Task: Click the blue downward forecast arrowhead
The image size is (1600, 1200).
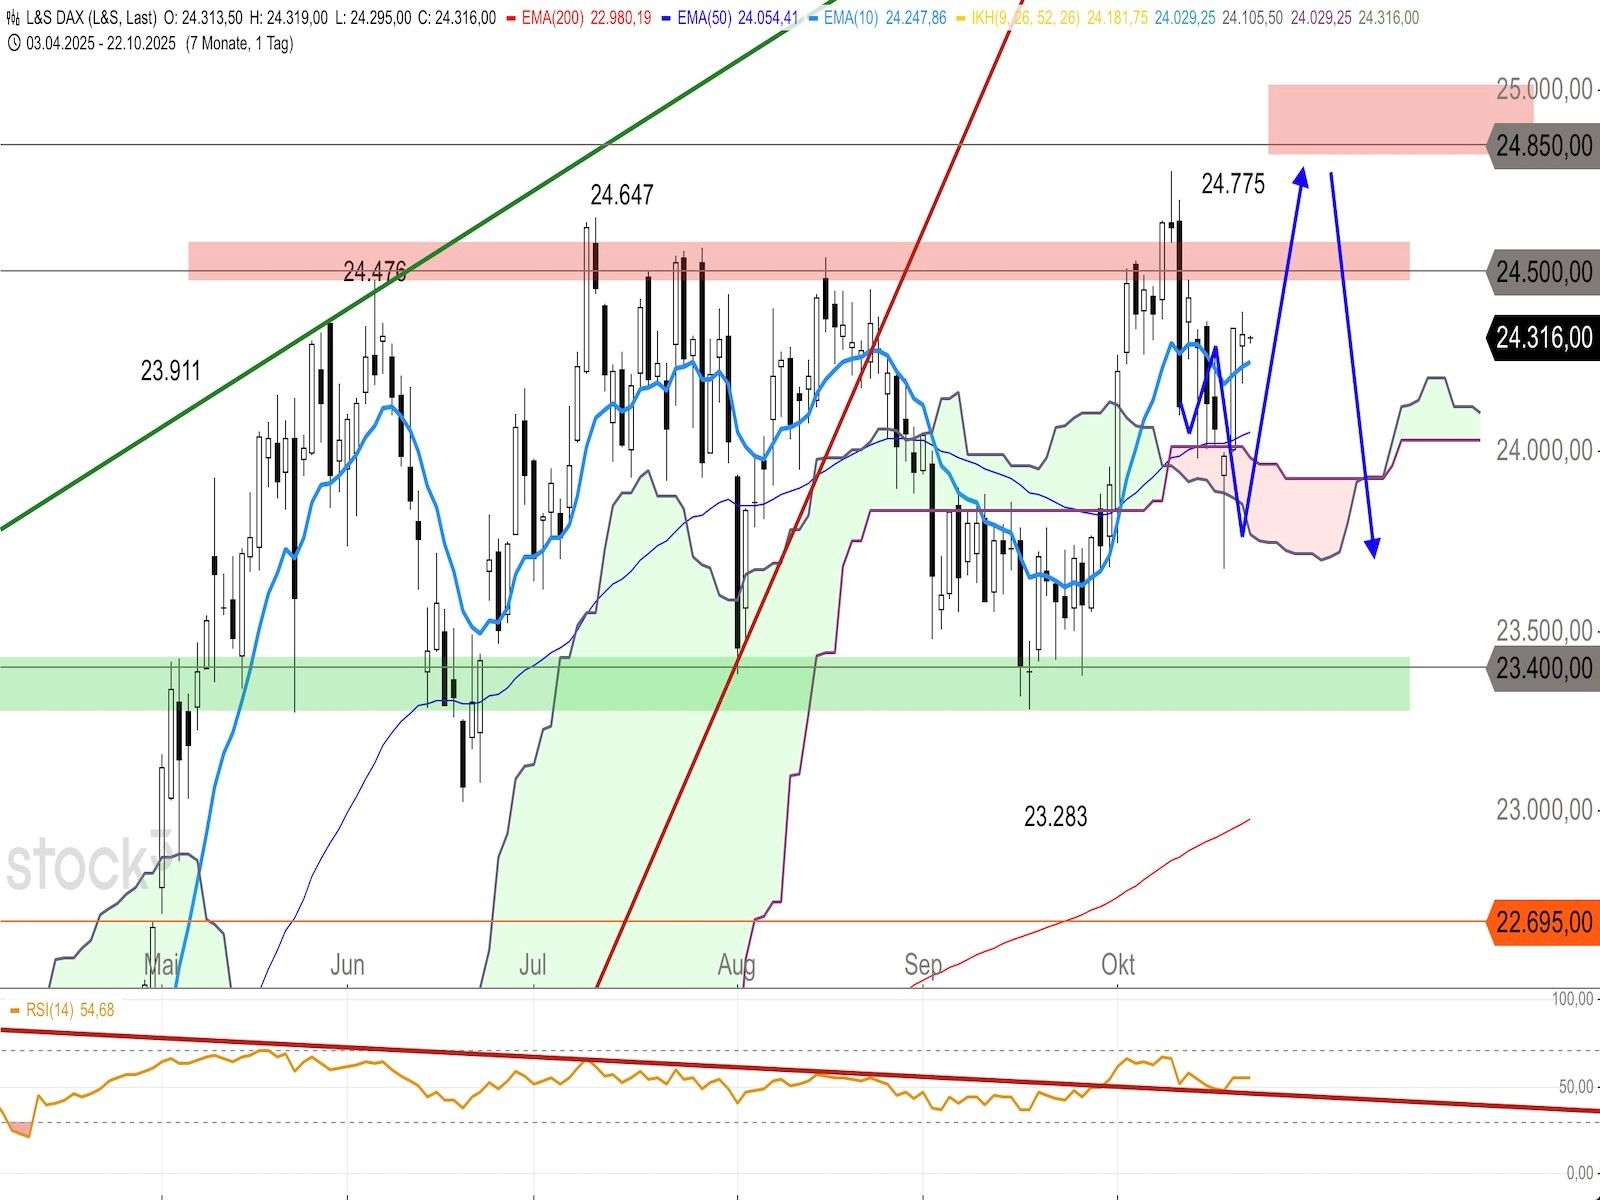Action: coord(1373,547)
